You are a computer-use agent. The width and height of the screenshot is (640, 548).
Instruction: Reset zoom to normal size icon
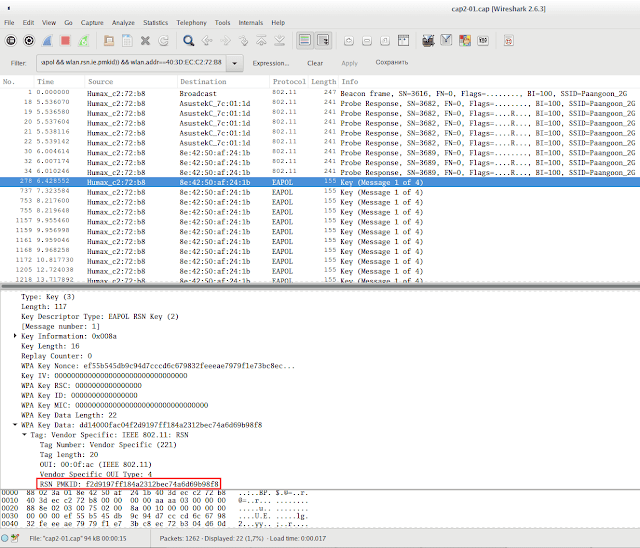[x=385, y=40]
